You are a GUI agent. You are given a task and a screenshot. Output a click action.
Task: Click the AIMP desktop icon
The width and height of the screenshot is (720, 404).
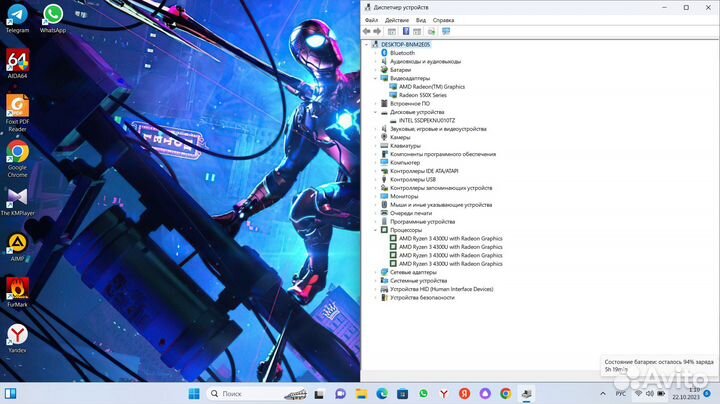pyautogui.click(x=17, y=247)
